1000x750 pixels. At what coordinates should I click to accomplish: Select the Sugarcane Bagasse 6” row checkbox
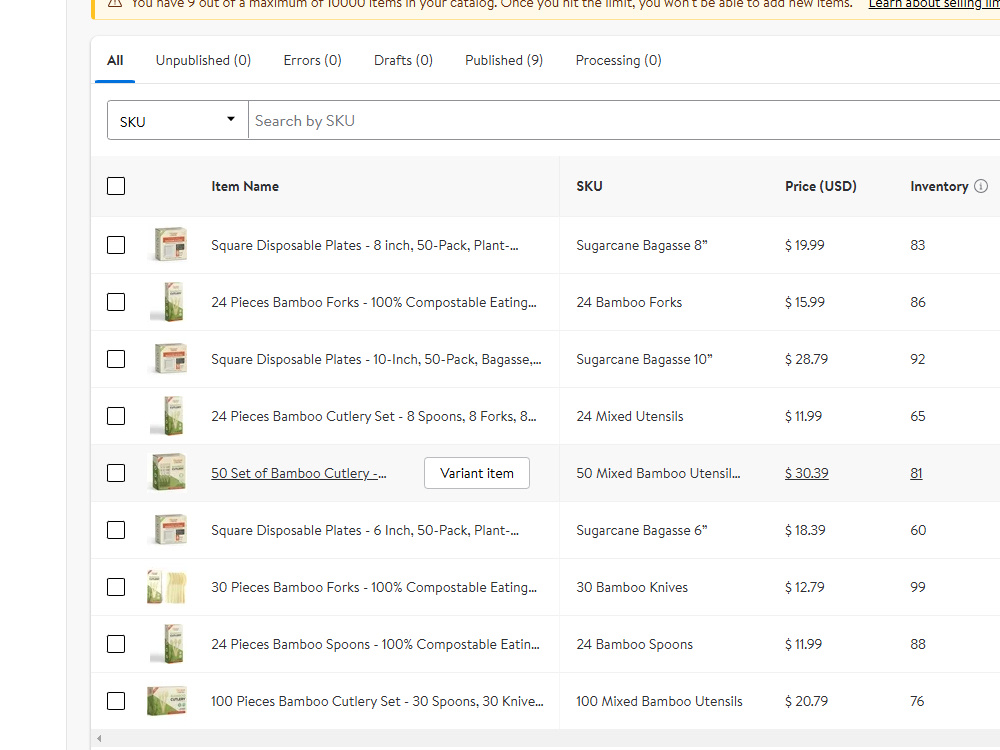(116, 530)
